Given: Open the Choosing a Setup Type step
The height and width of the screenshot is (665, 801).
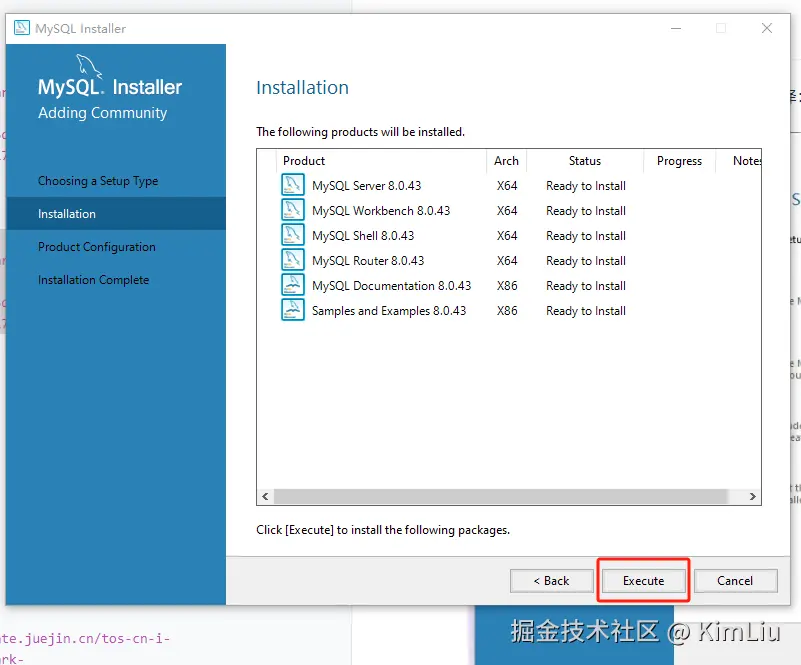Looking at the screenshot, I should click(98, 181).
